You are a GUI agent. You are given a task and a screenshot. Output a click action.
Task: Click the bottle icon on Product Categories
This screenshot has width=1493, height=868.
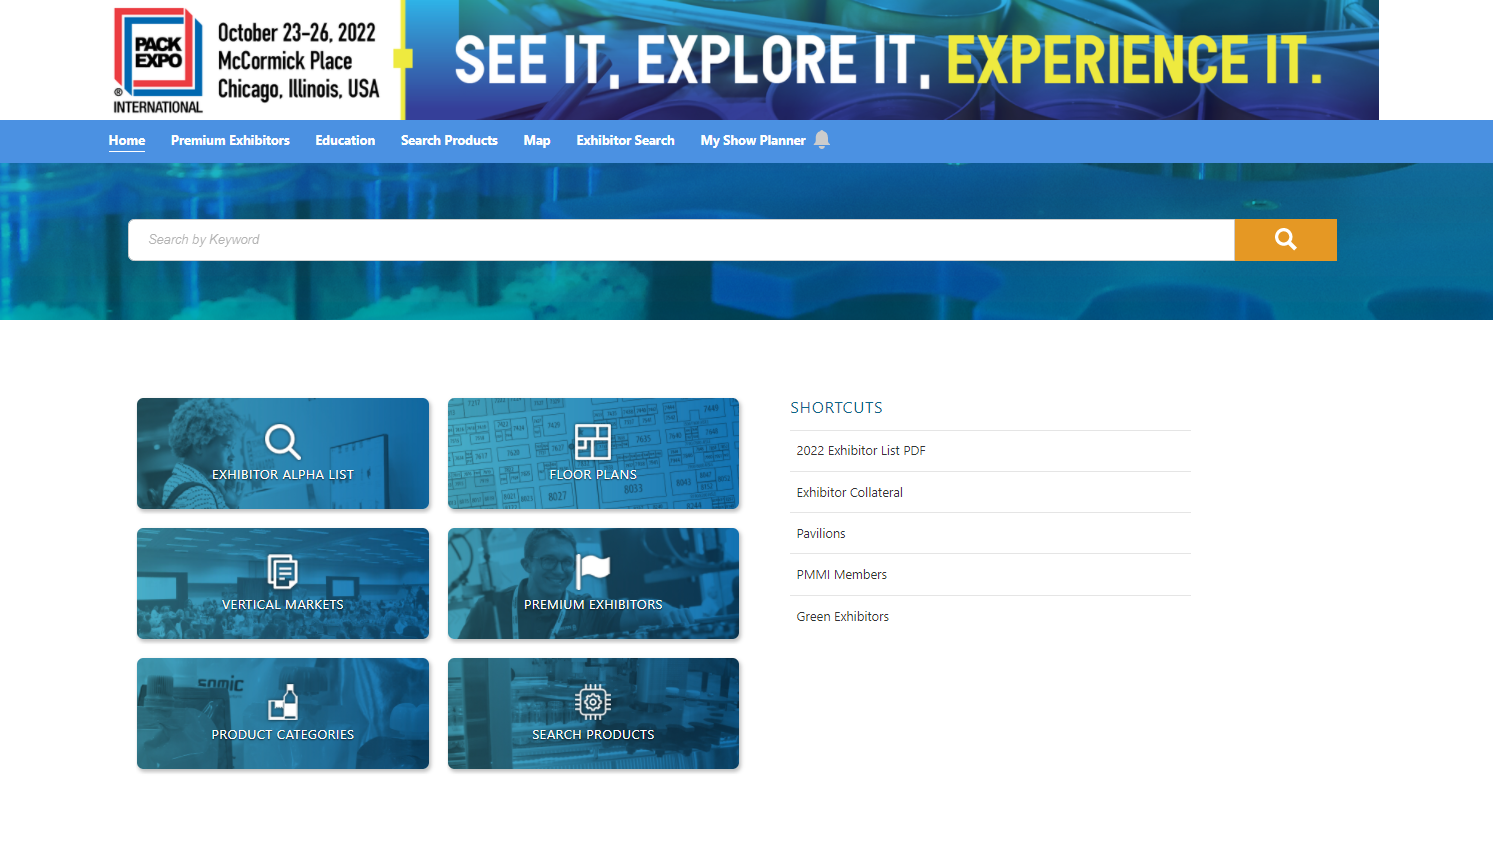tap(283, 702)
